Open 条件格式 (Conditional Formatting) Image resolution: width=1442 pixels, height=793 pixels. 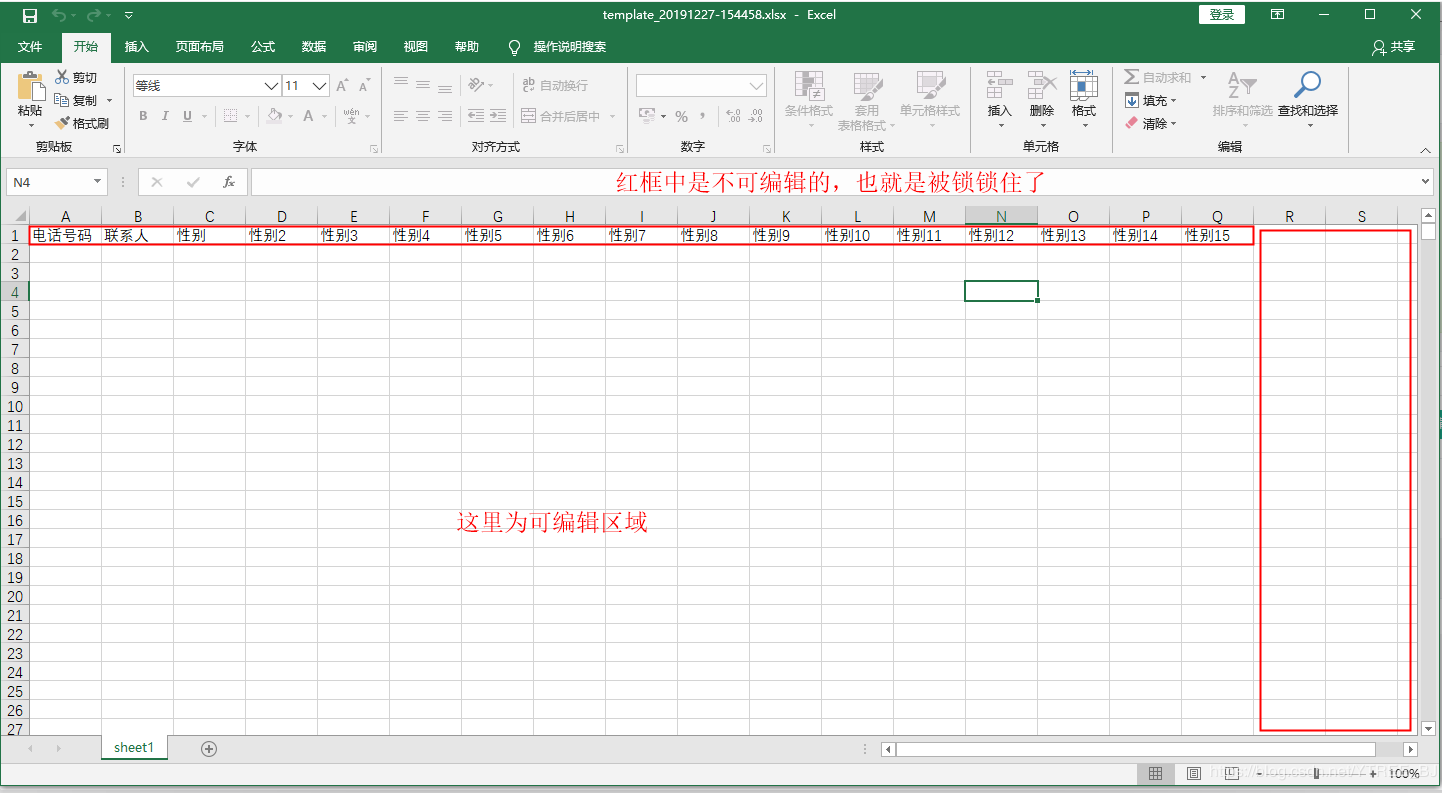click(808, 100)
